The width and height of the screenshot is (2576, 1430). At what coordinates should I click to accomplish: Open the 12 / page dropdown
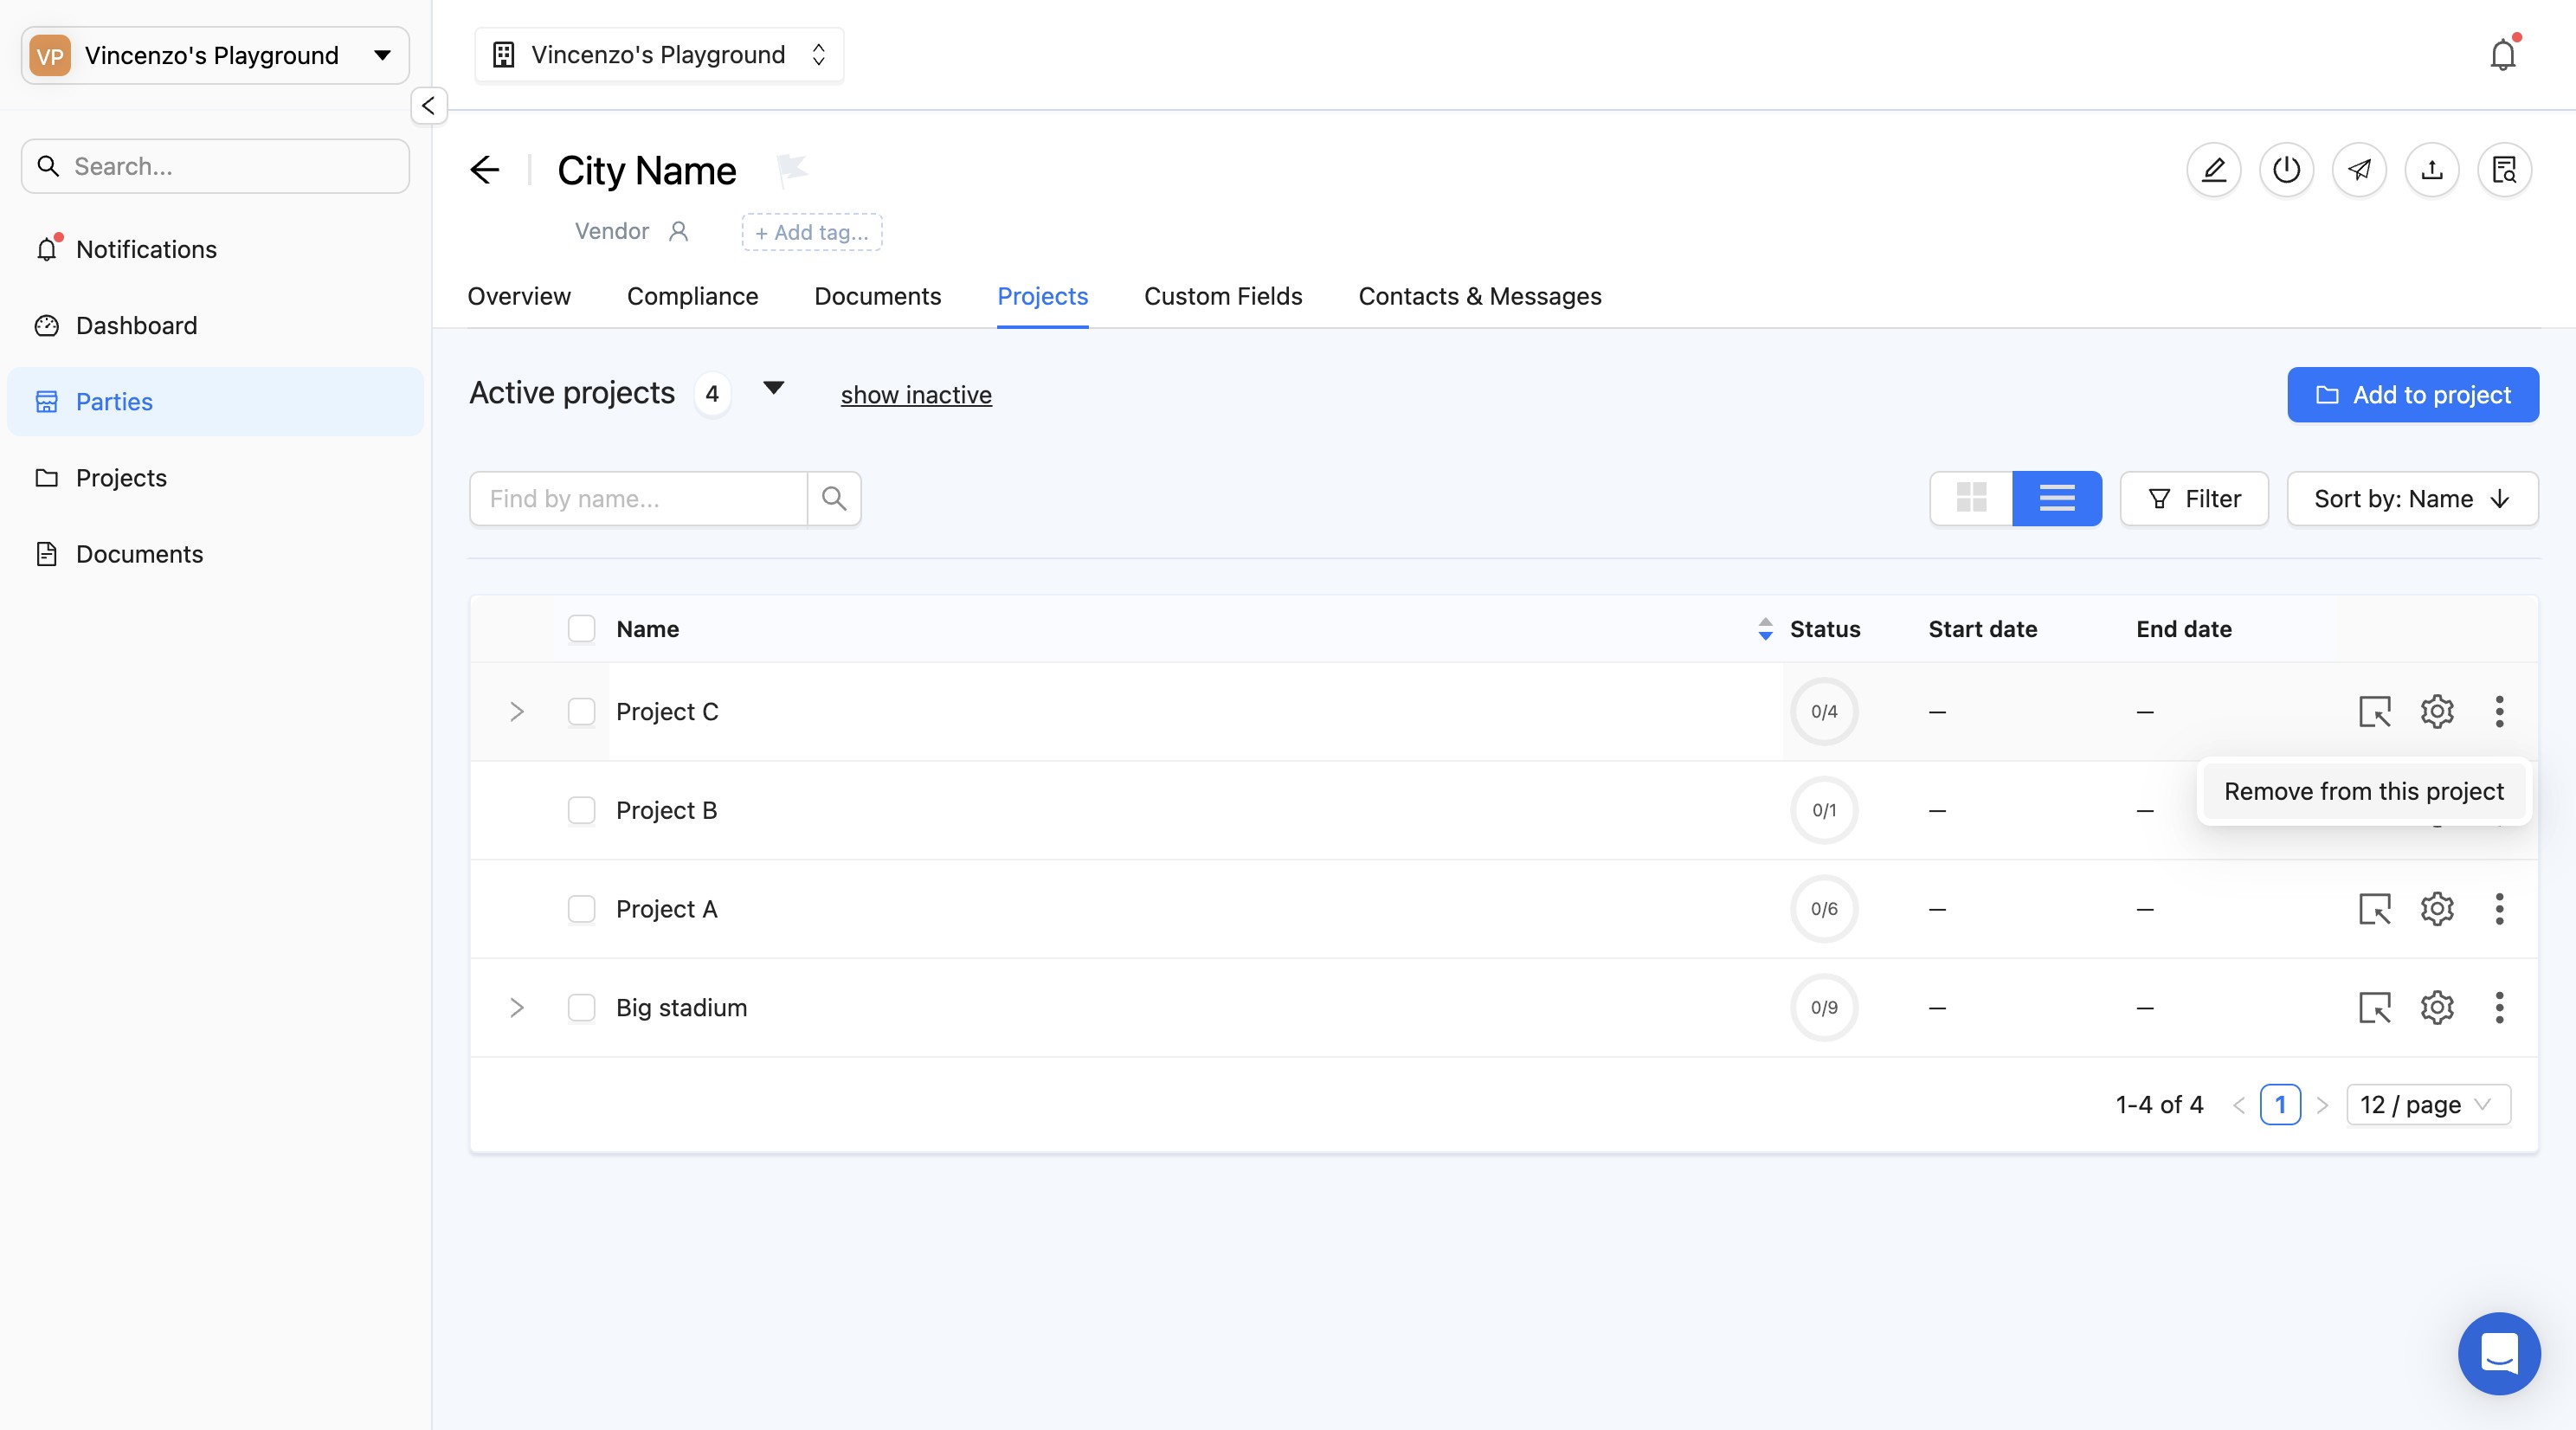pyautogui.click(x=2427, y=1105)
